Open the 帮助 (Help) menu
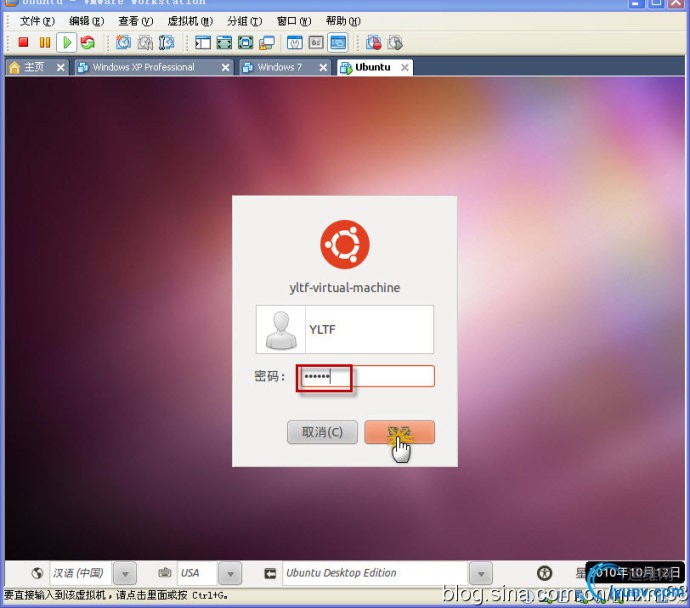 pos(343,21)
